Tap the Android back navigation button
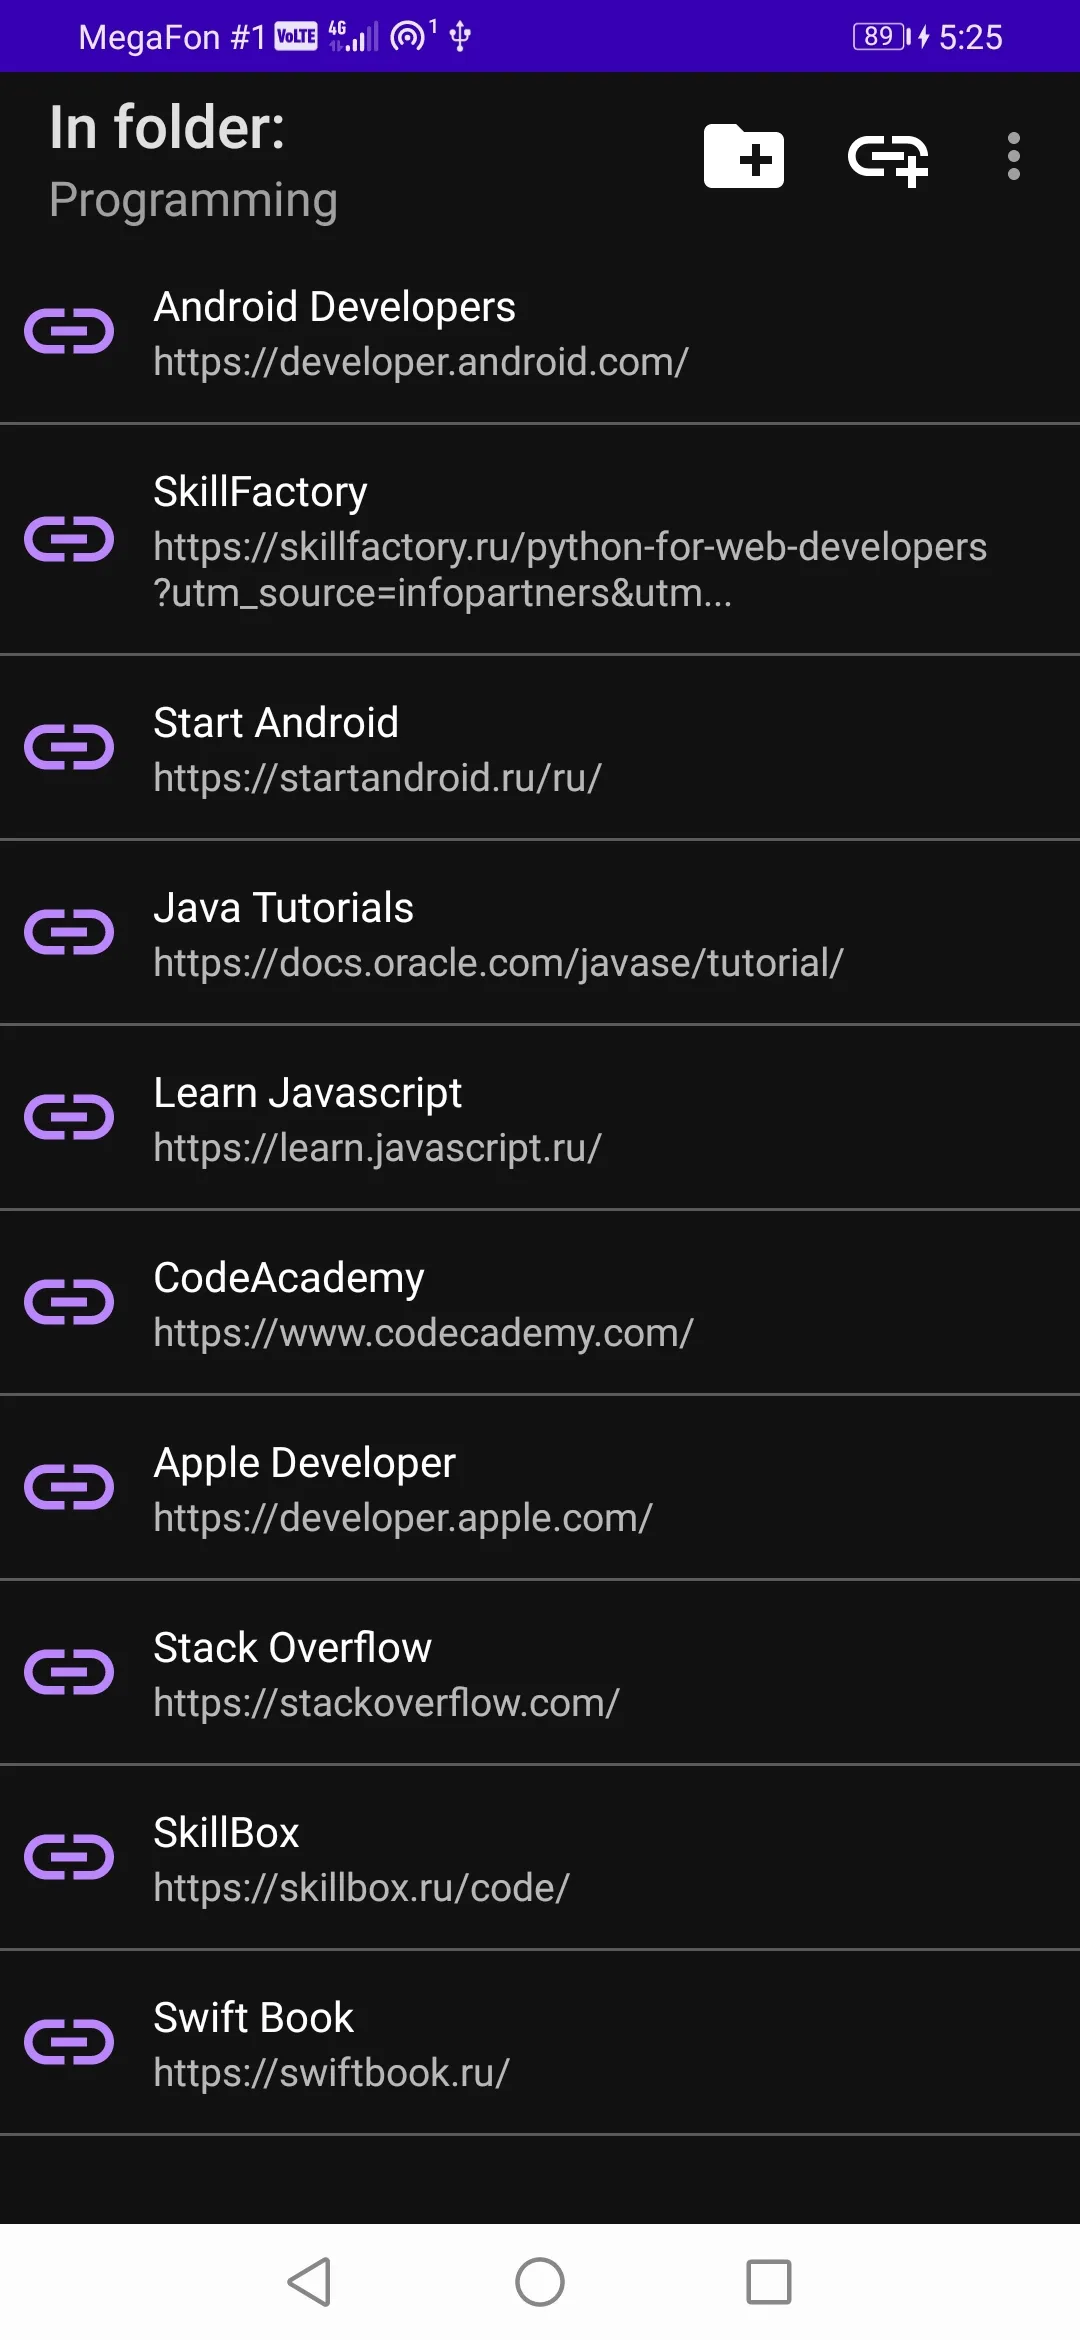The image size is (1080, 2340). click(x=309, y=2282)
